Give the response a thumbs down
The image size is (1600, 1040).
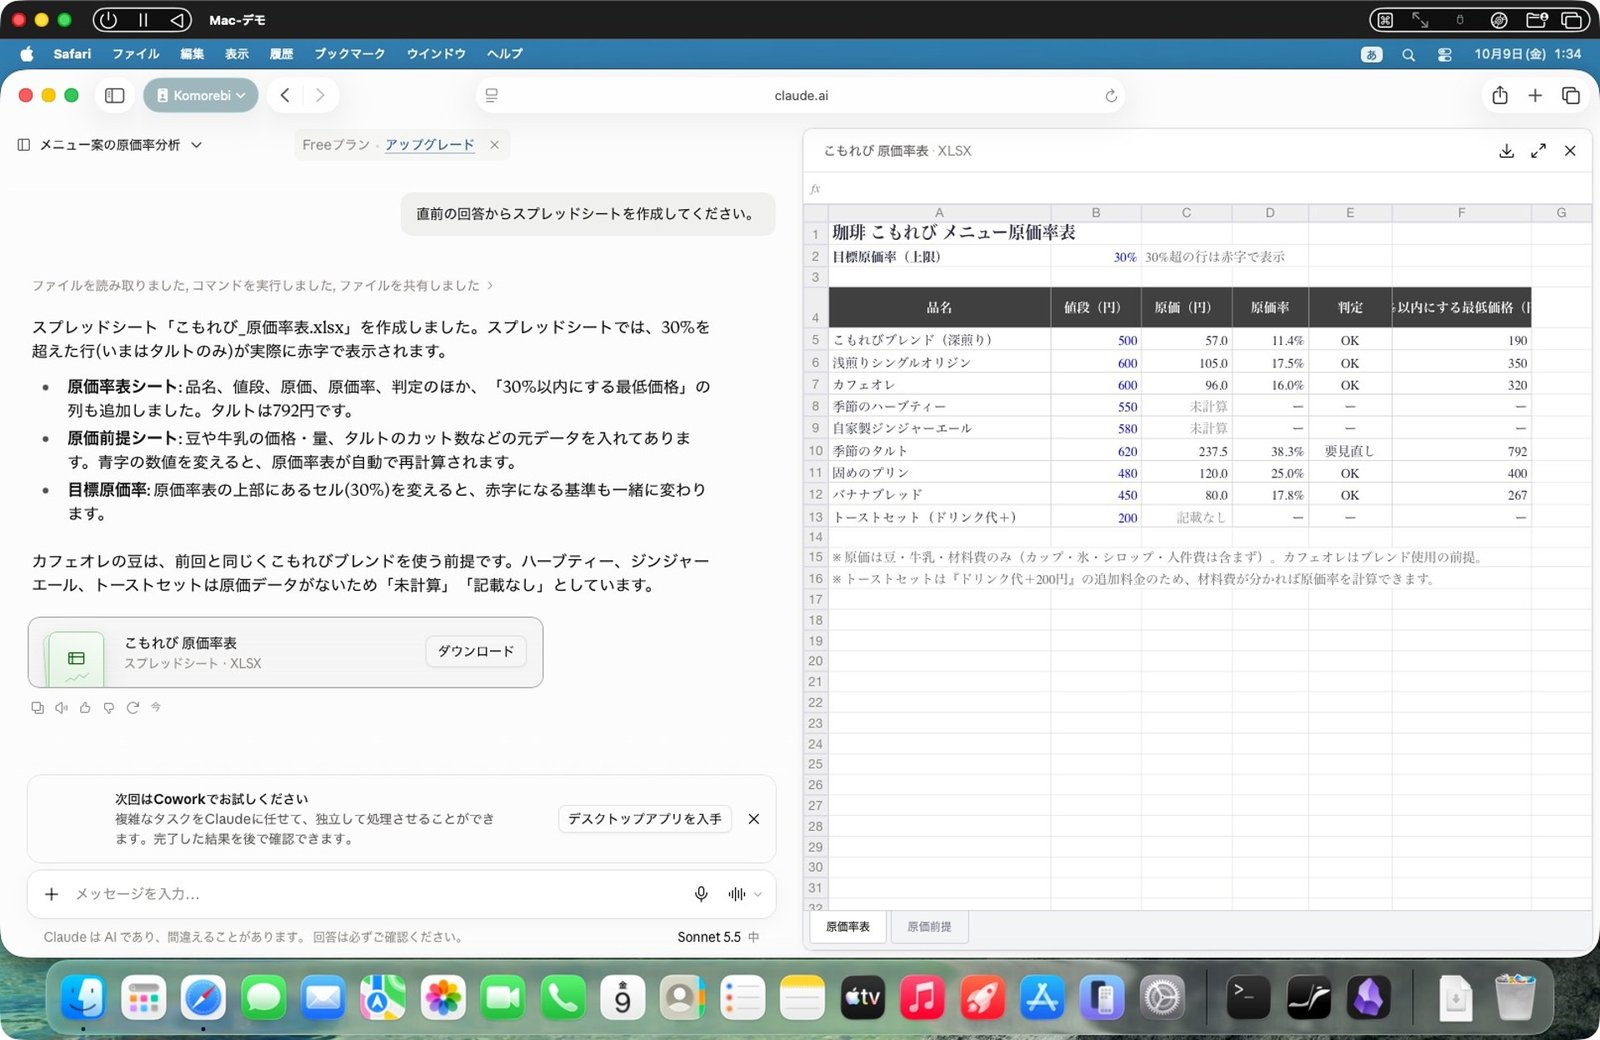109,707
